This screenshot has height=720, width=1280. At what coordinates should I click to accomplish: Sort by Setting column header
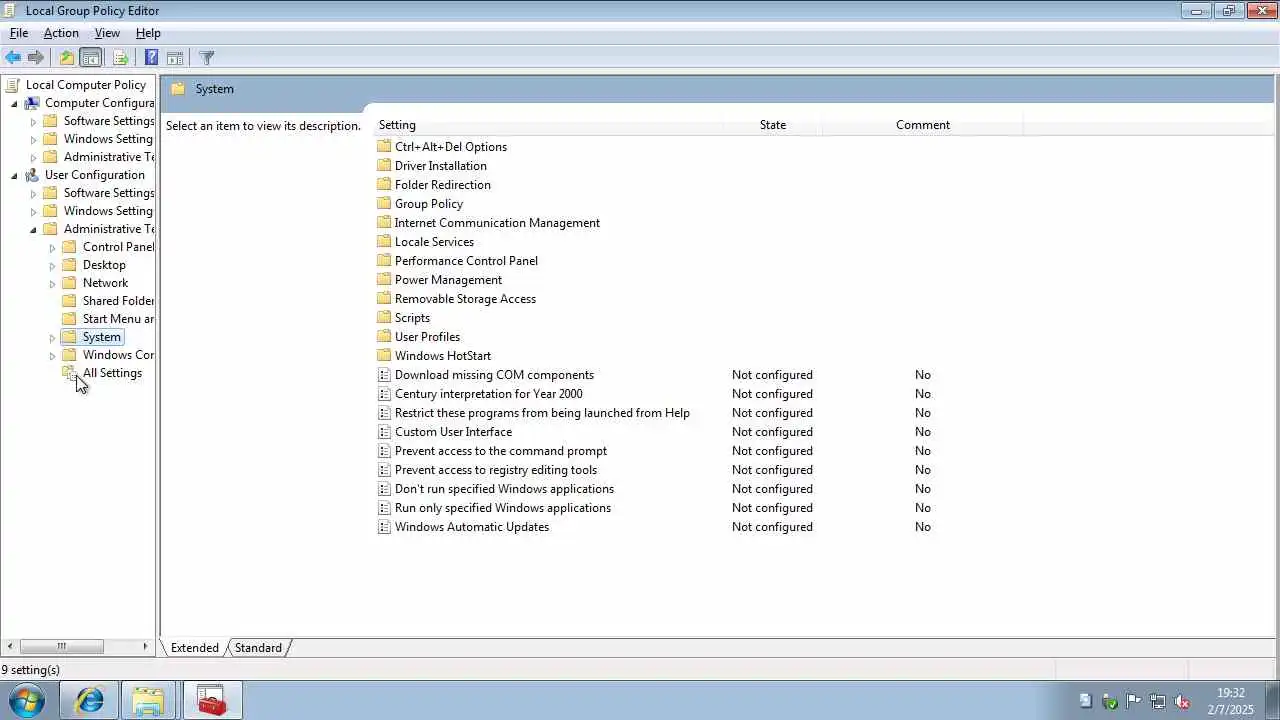[x=548, y=125]
